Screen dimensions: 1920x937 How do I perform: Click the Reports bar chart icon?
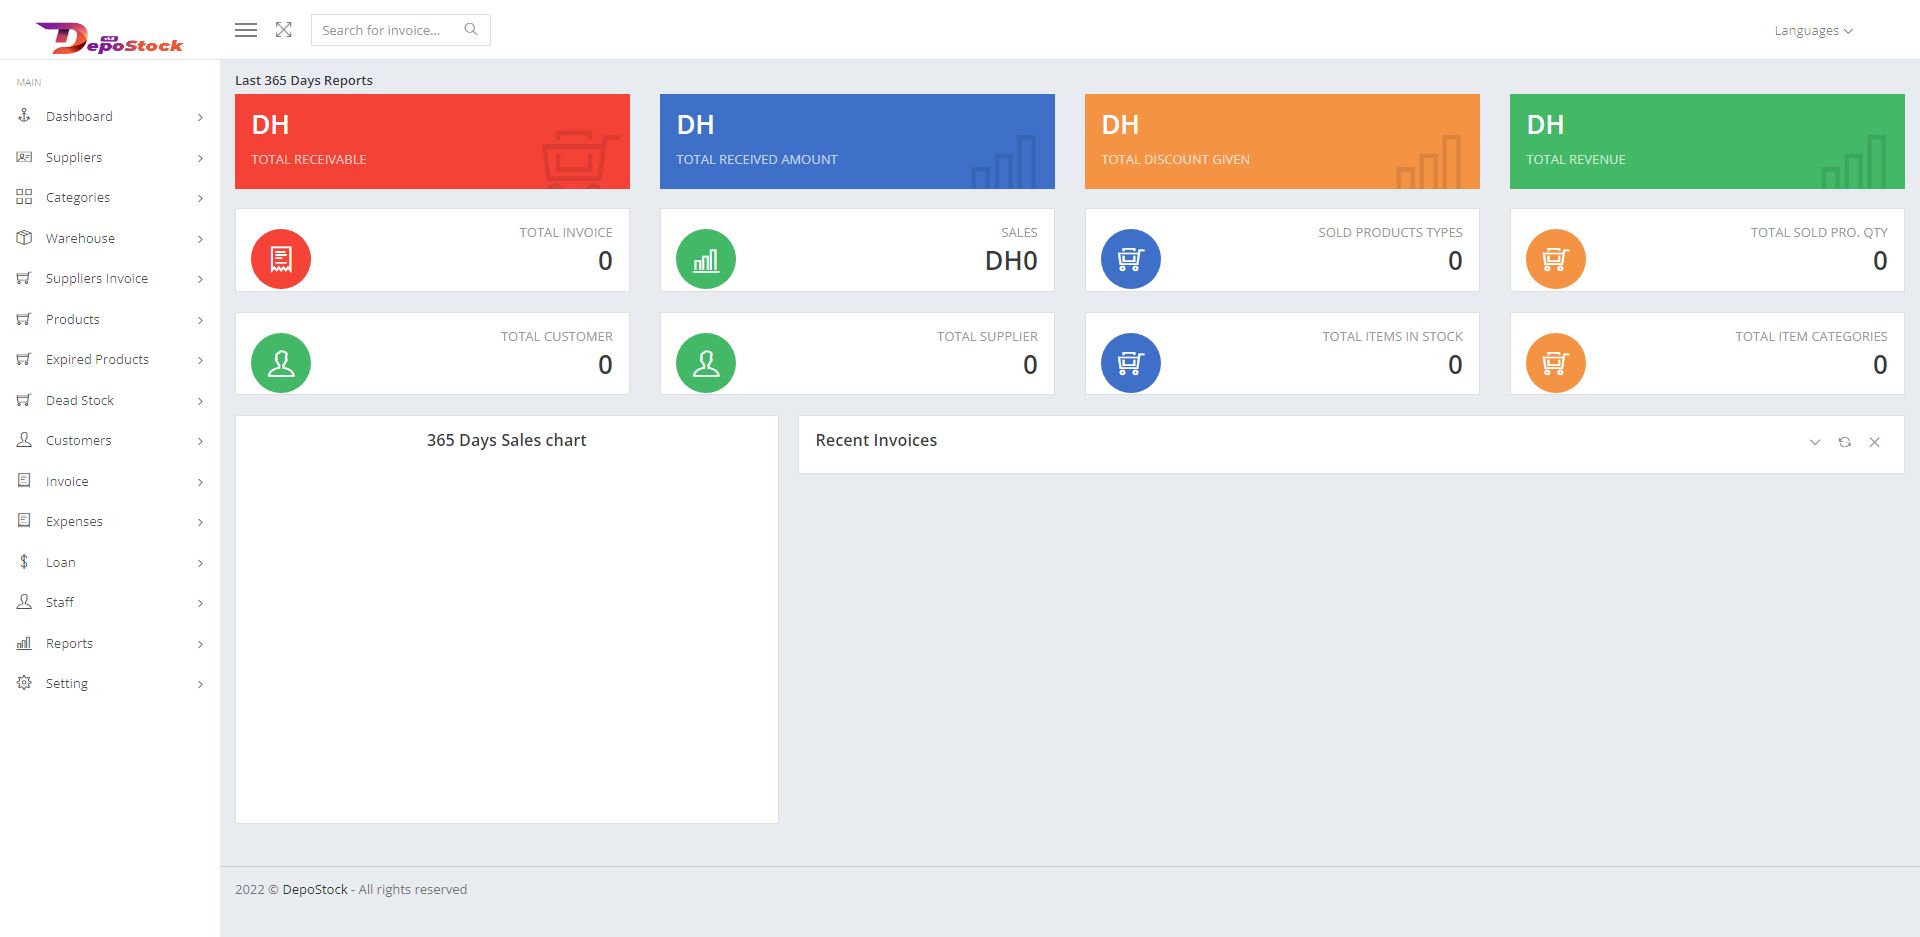point(24,643)
